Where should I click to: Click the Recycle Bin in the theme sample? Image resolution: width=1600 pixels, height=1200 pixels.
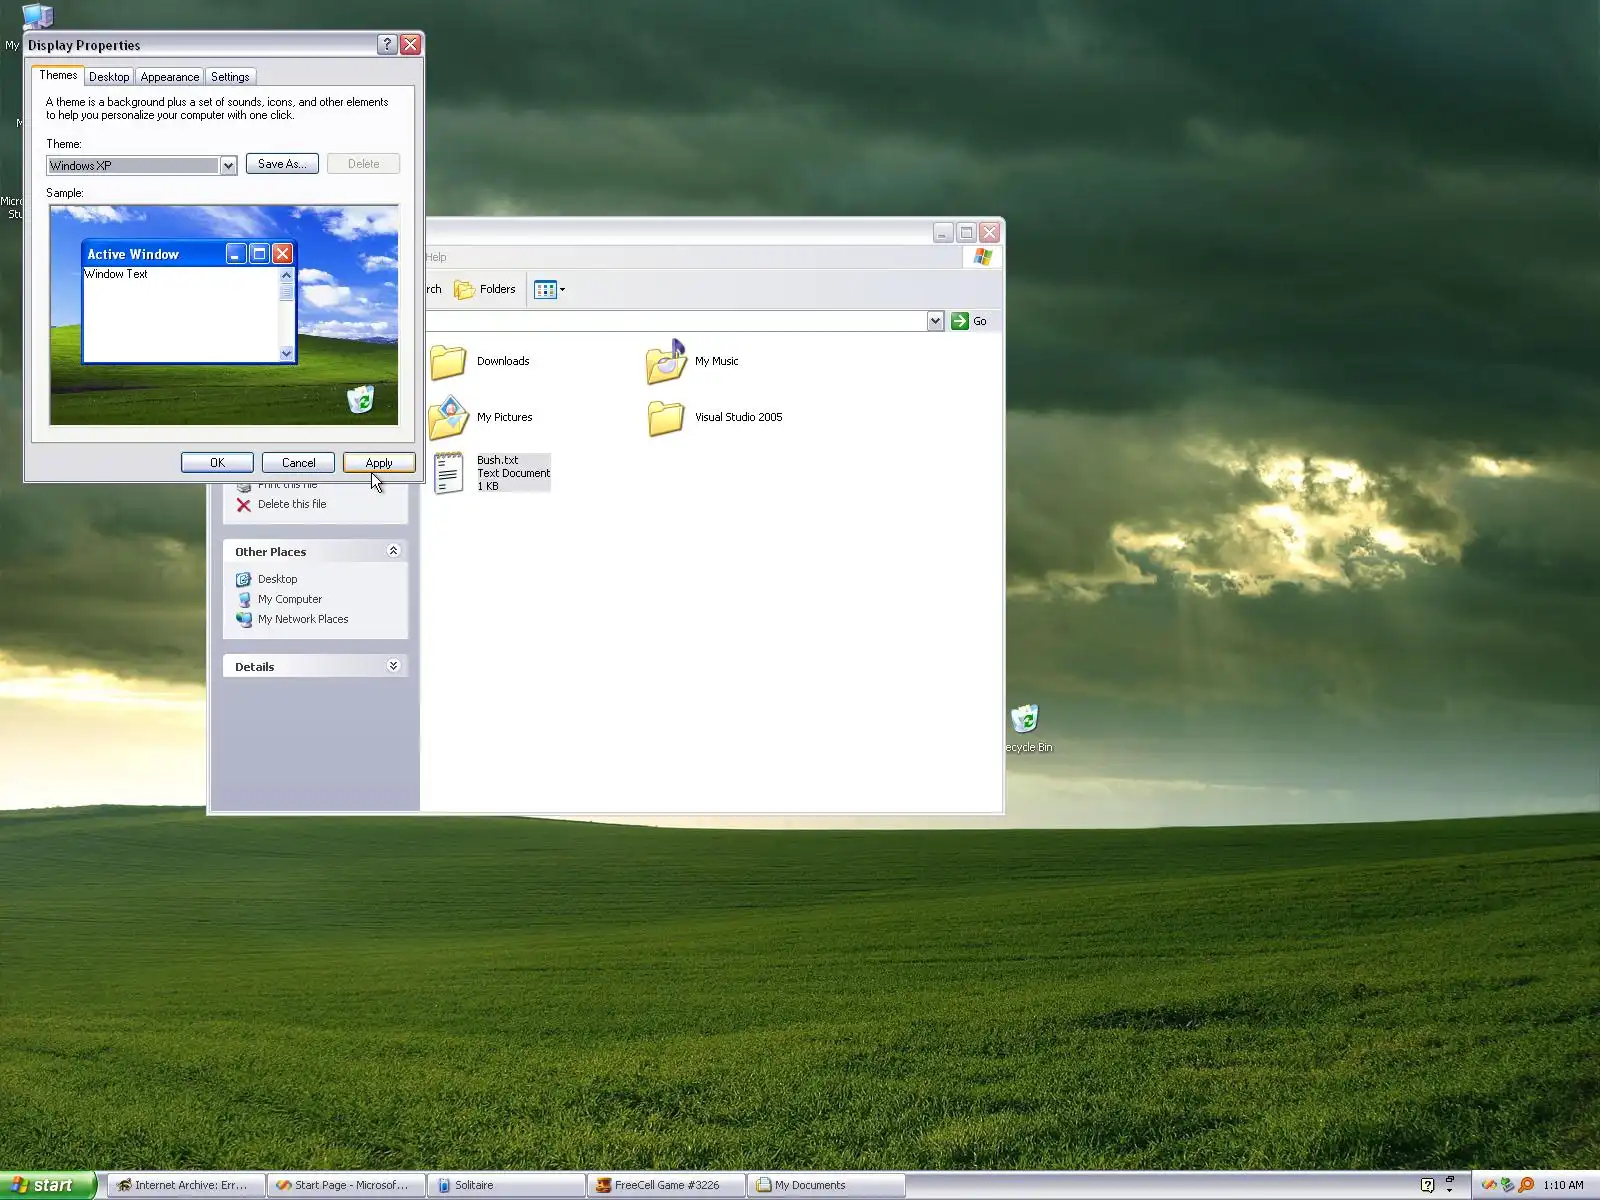pyautogui.click(x=360, y=400)
